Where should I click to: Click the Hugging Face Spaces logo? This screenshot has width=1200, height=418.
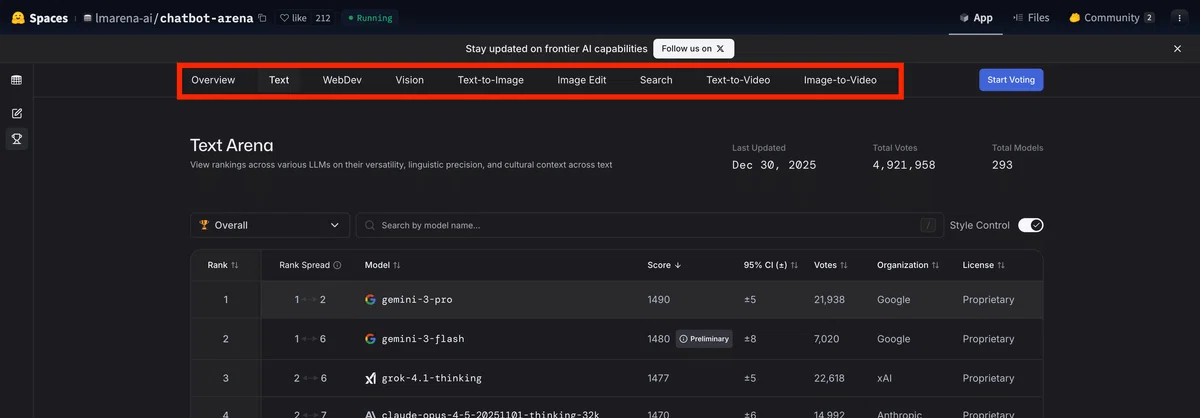[x=40, y=17]
